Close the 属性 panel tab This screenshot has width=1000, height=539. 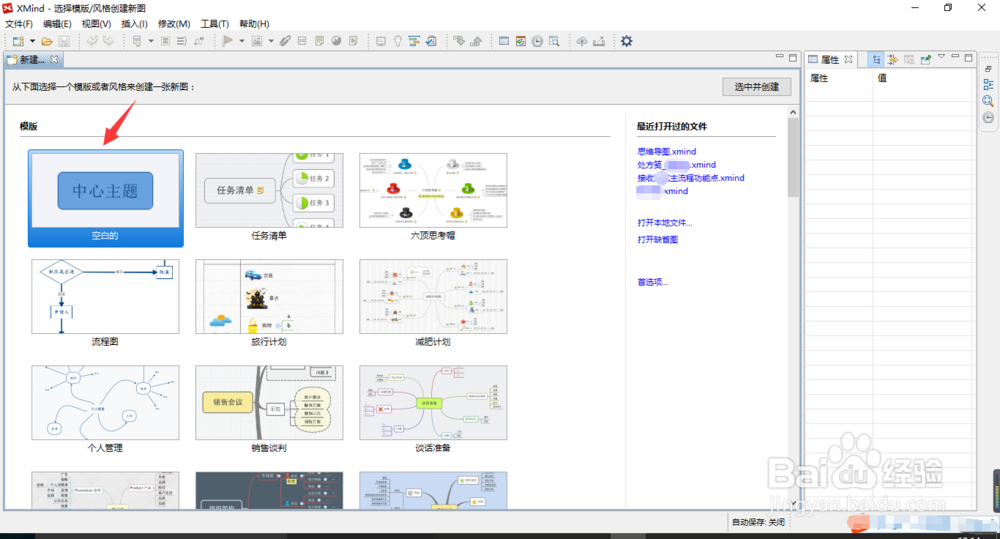848,59
